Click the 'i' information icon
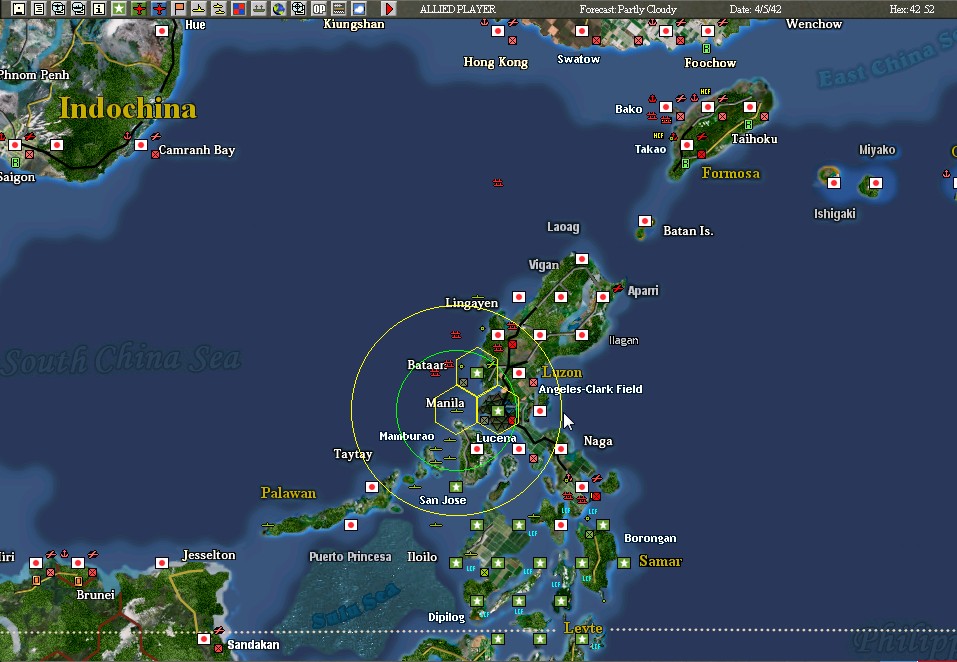The width and height of the screenshot is (957, 662). (x=98, y=9)
